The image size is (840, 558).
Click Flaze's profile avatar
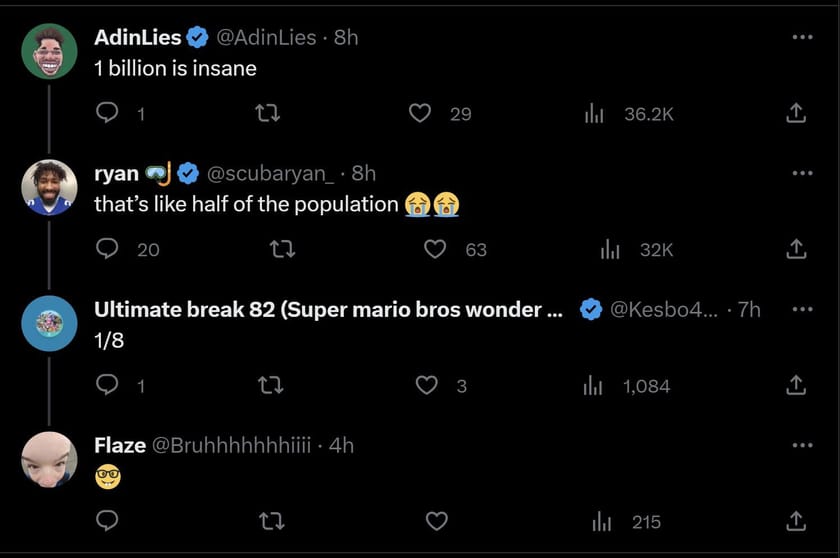pyautogui.click(x=49, y=459)
